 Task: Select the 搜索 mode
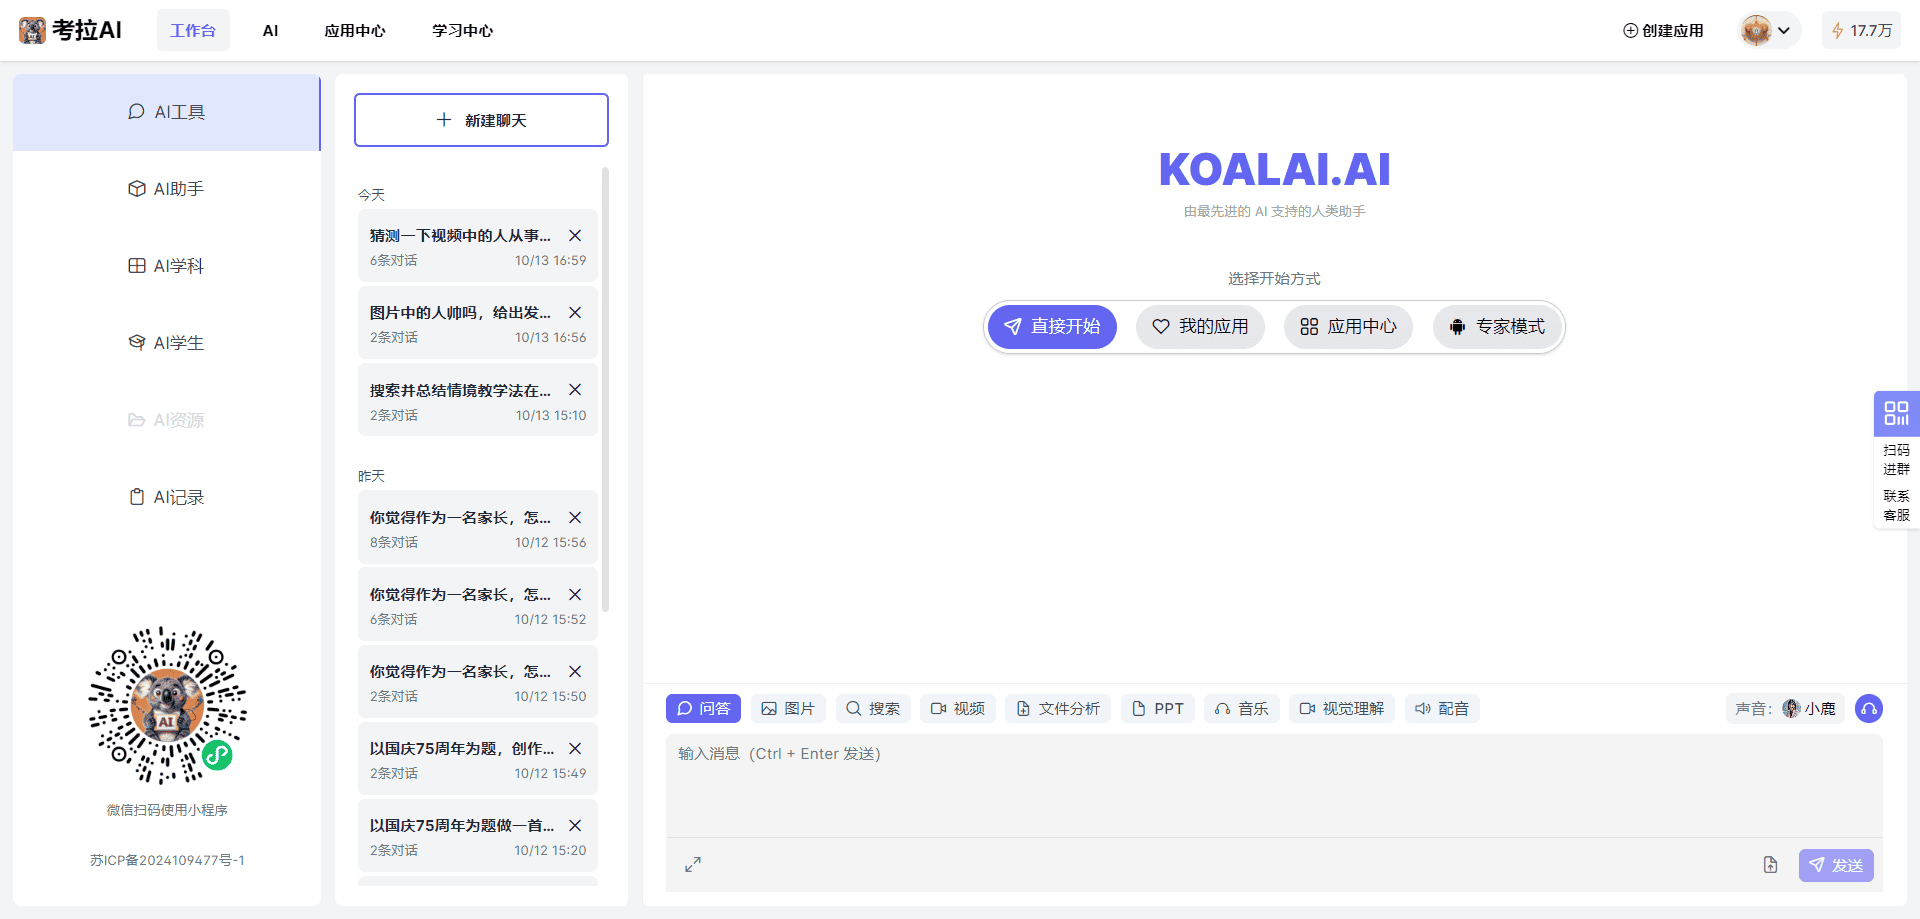[x=873, y=709]
